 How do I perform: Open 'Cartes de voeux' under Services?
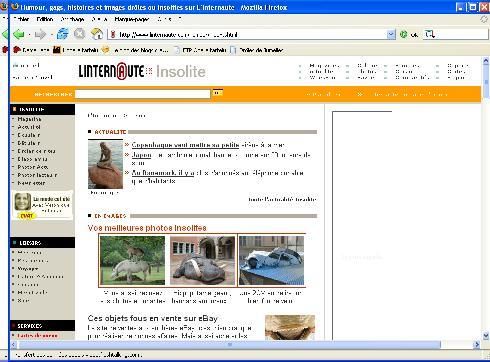click(37, 335)
